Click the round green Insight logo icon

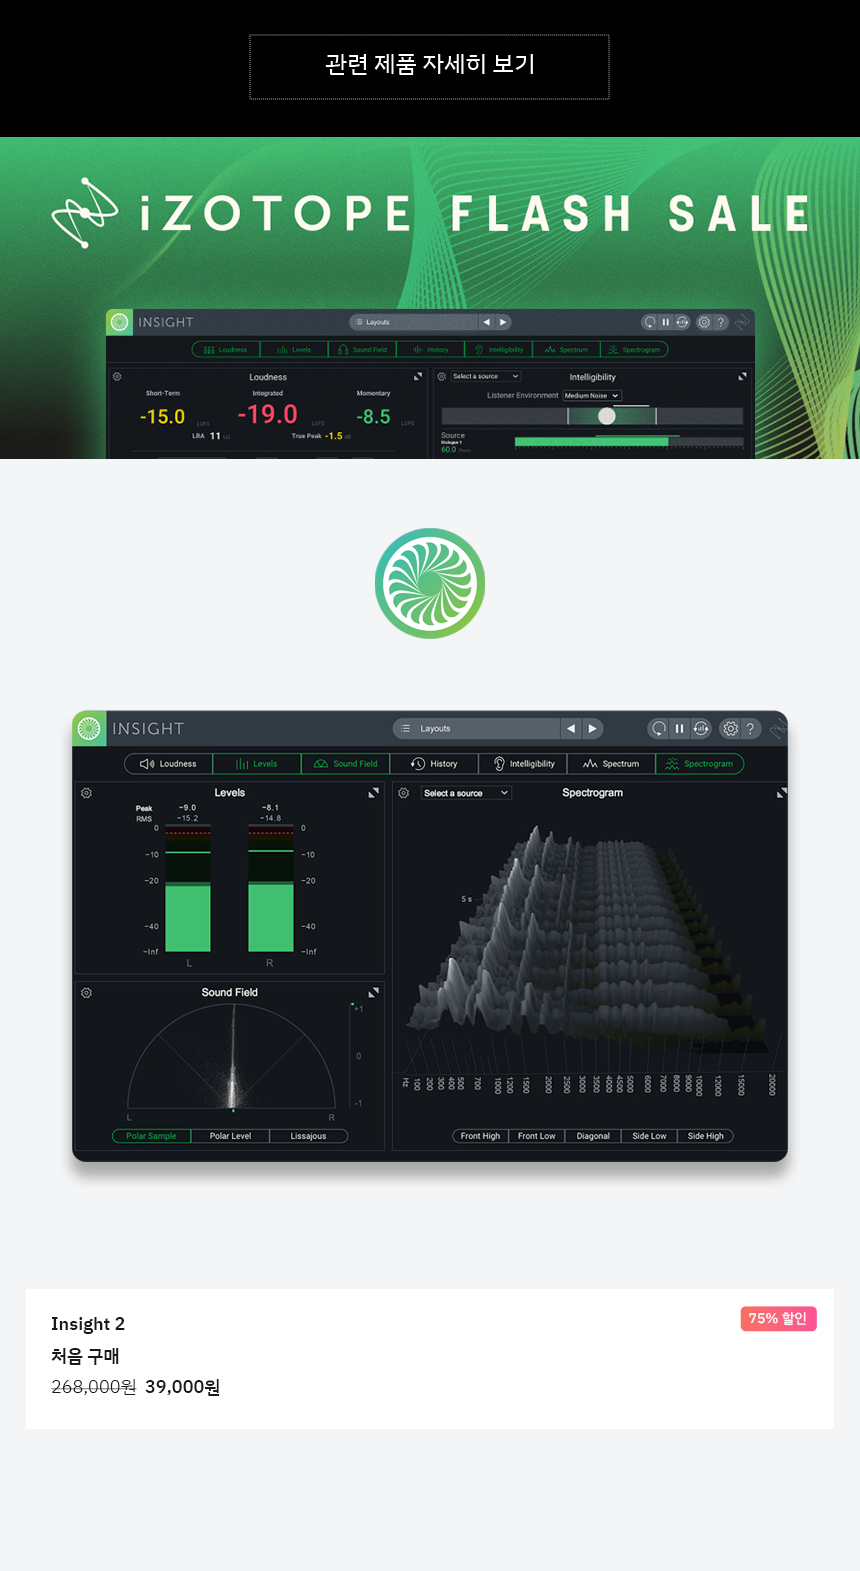click(x=430, y=583)
